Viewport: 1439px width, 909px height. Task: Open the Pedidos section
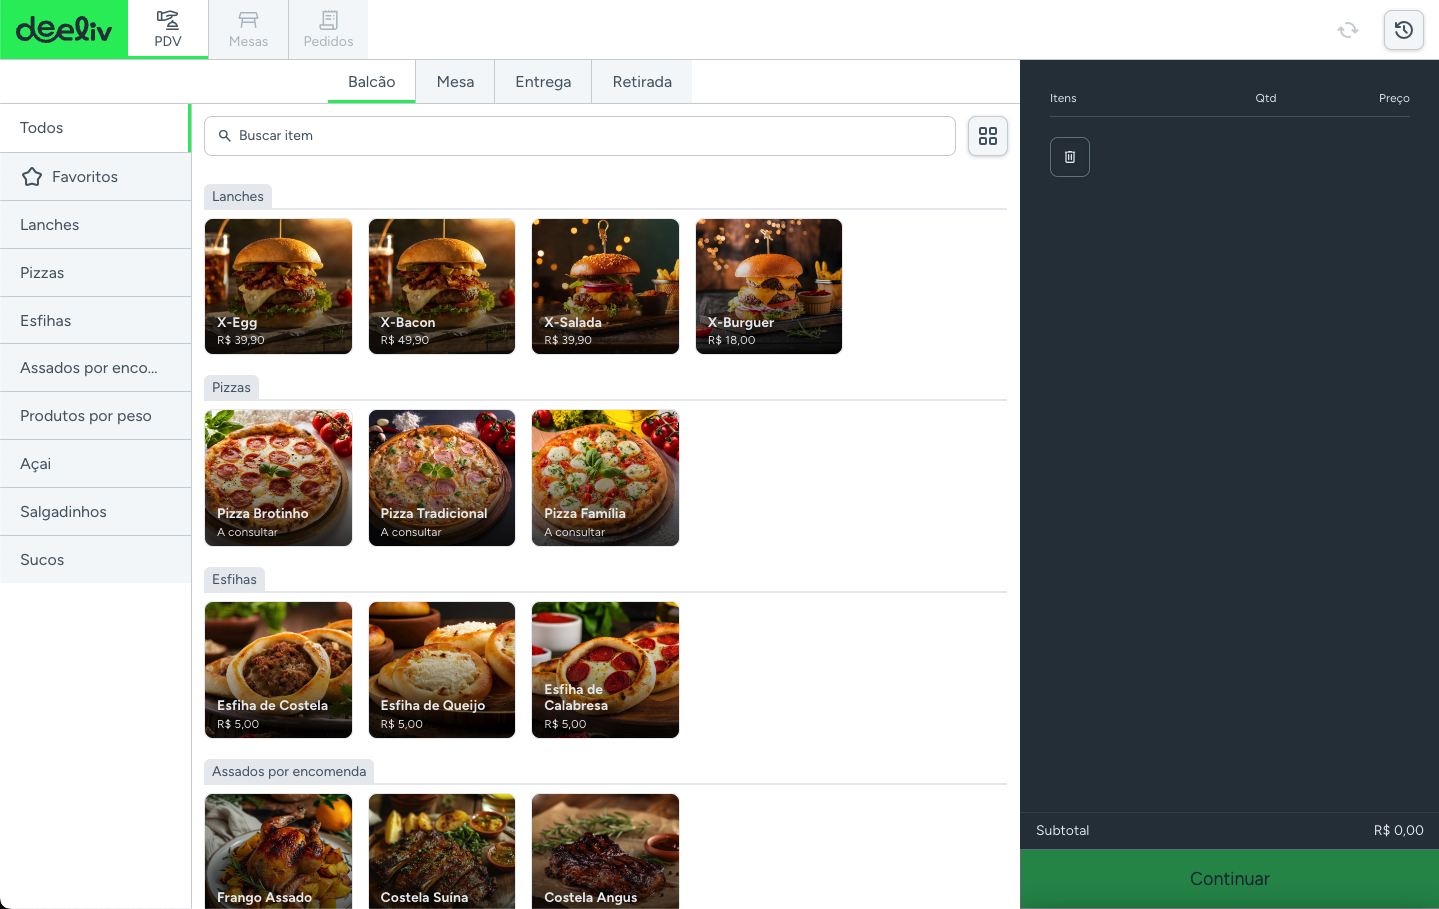[328, 29]
